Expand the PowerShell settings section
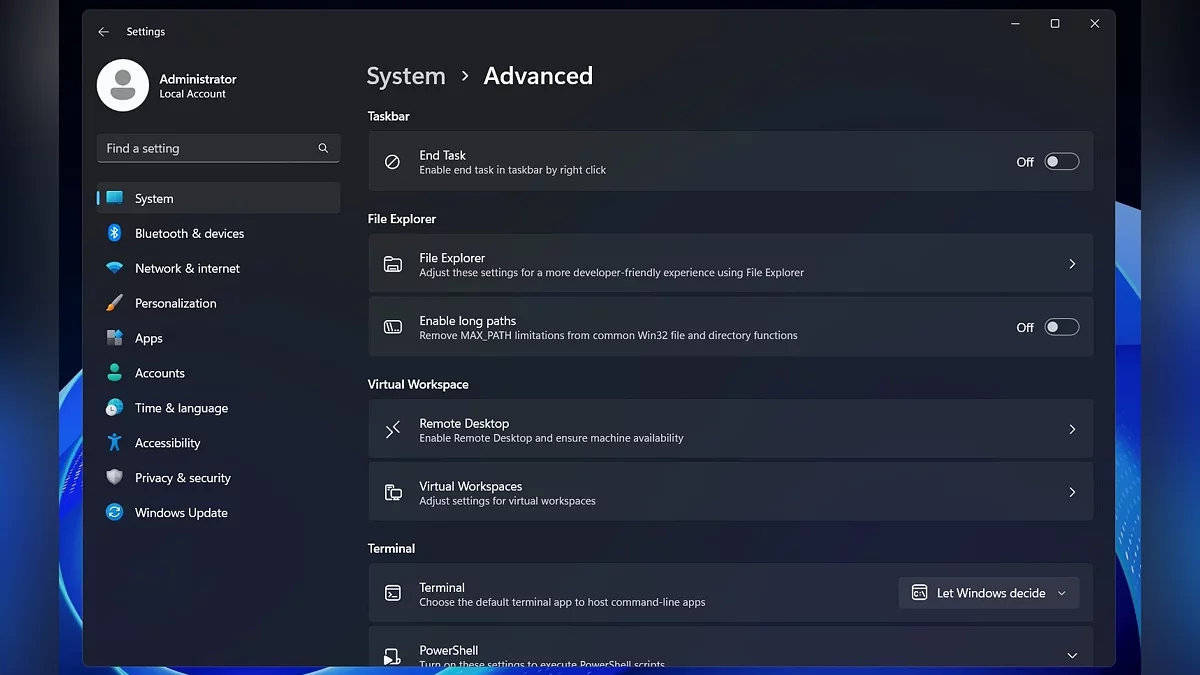The width and height of the screenshot is (1200, 675). (x=1071, y=655)
